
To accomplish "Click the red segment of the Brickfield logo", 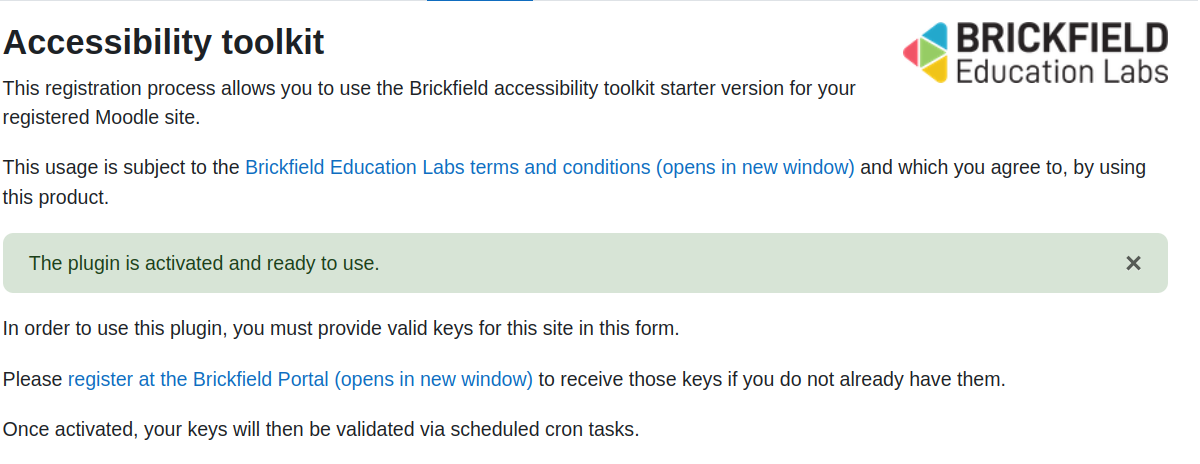I will pyautogui.click(x=910, y=52).
